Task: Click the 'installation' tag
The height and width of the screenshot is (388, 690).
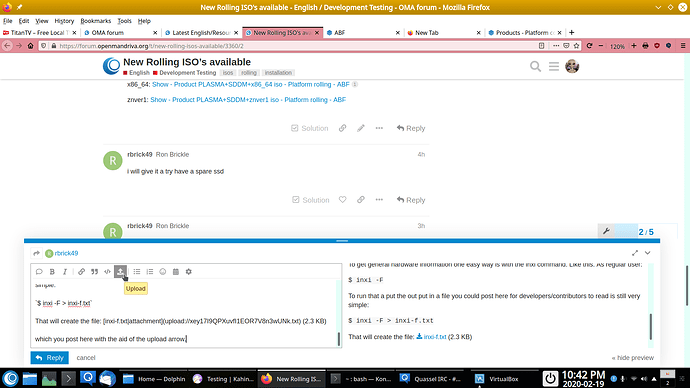Action: [278, 73]
